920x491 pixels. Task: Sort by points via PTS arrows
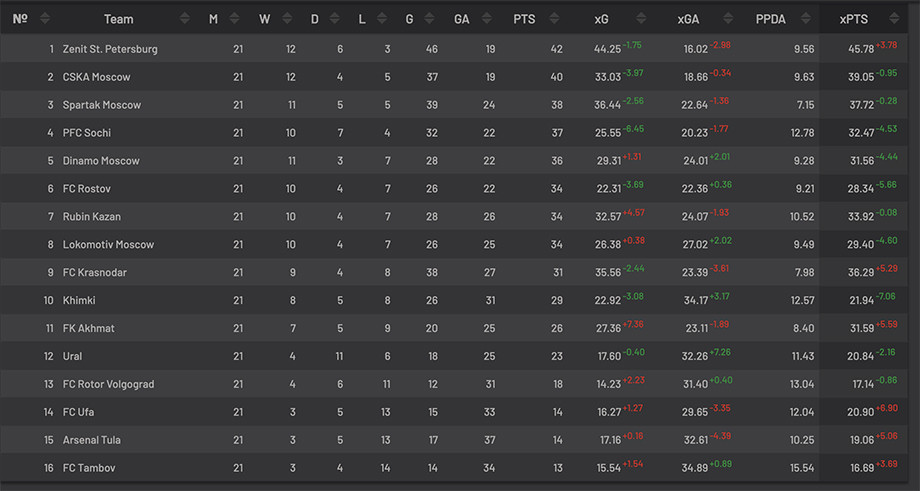[x=554, y=19]
